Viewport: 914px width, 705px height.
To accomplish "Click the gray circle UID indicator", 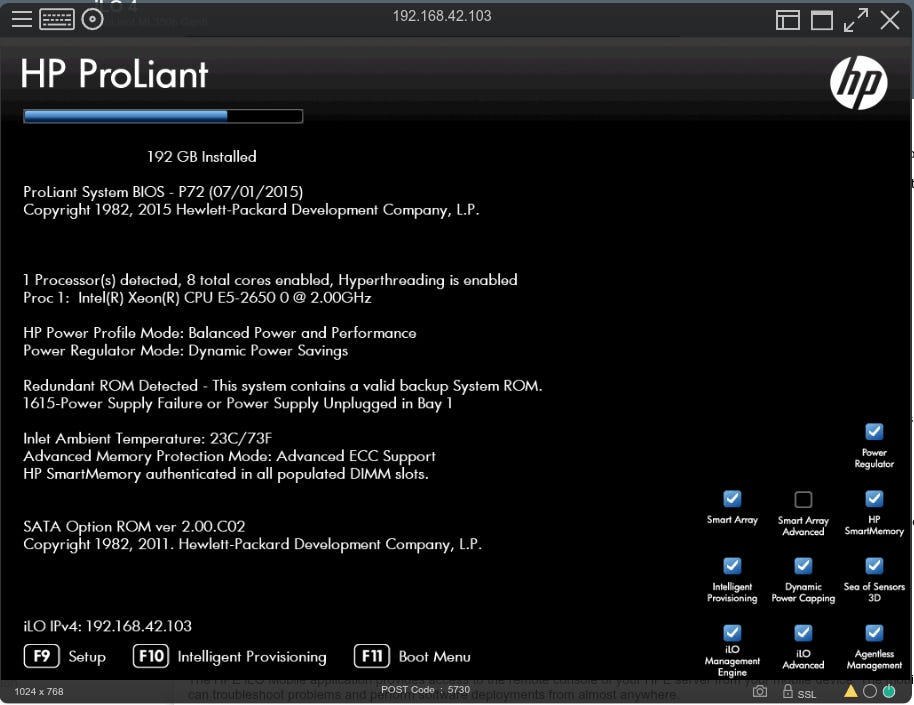I will [870, 692].
